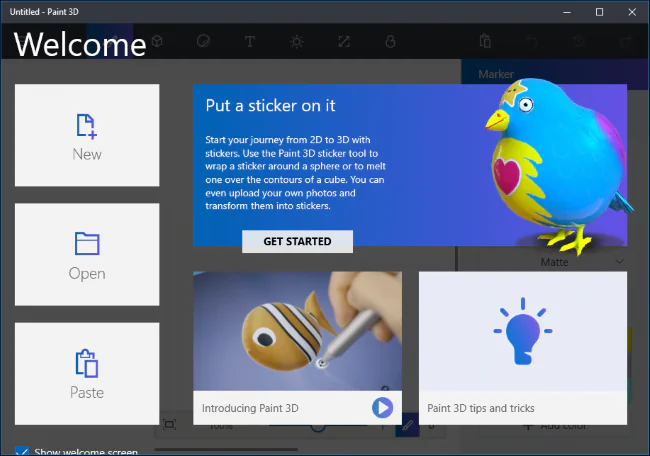The width and height of the screenshot is (650, 456).
Task: Toggle the Show welcome screen checkbox
Action: (x=22, y=450)
